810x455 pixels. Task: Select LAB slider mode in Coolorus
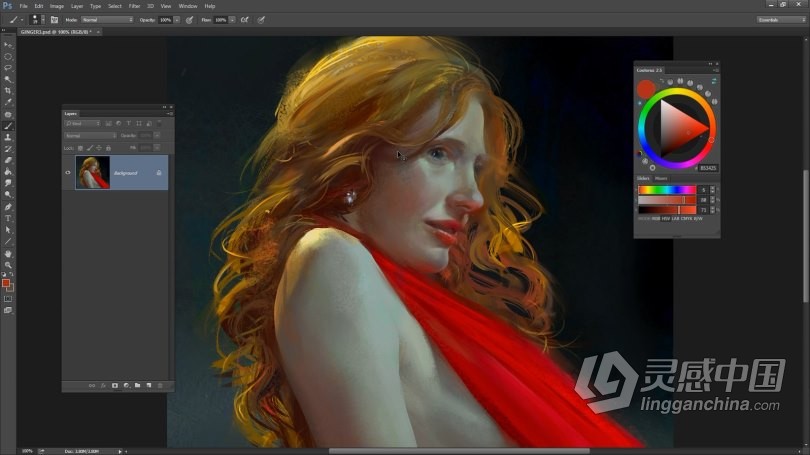(675, 218)
